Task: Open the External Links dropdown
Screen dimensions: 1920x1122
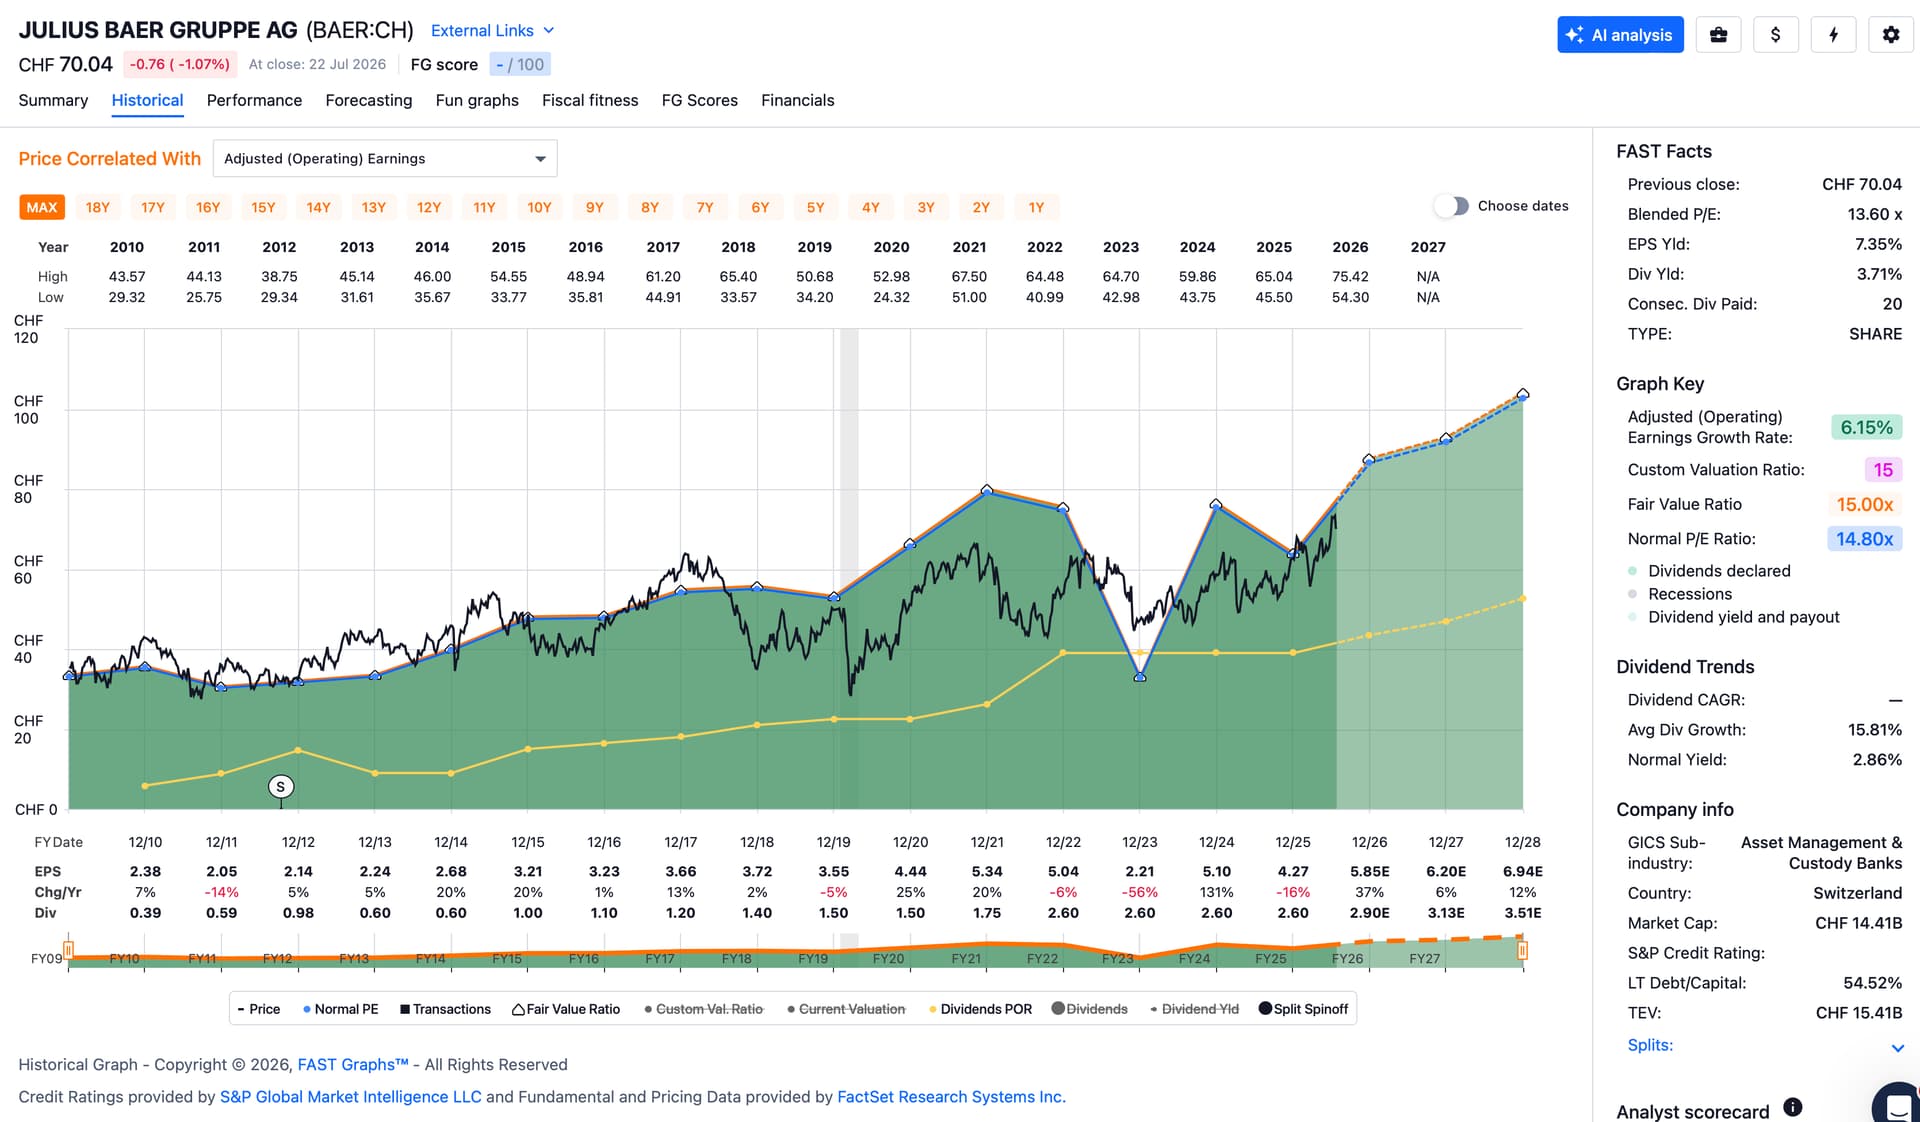Action: click(x=492, y=31)
